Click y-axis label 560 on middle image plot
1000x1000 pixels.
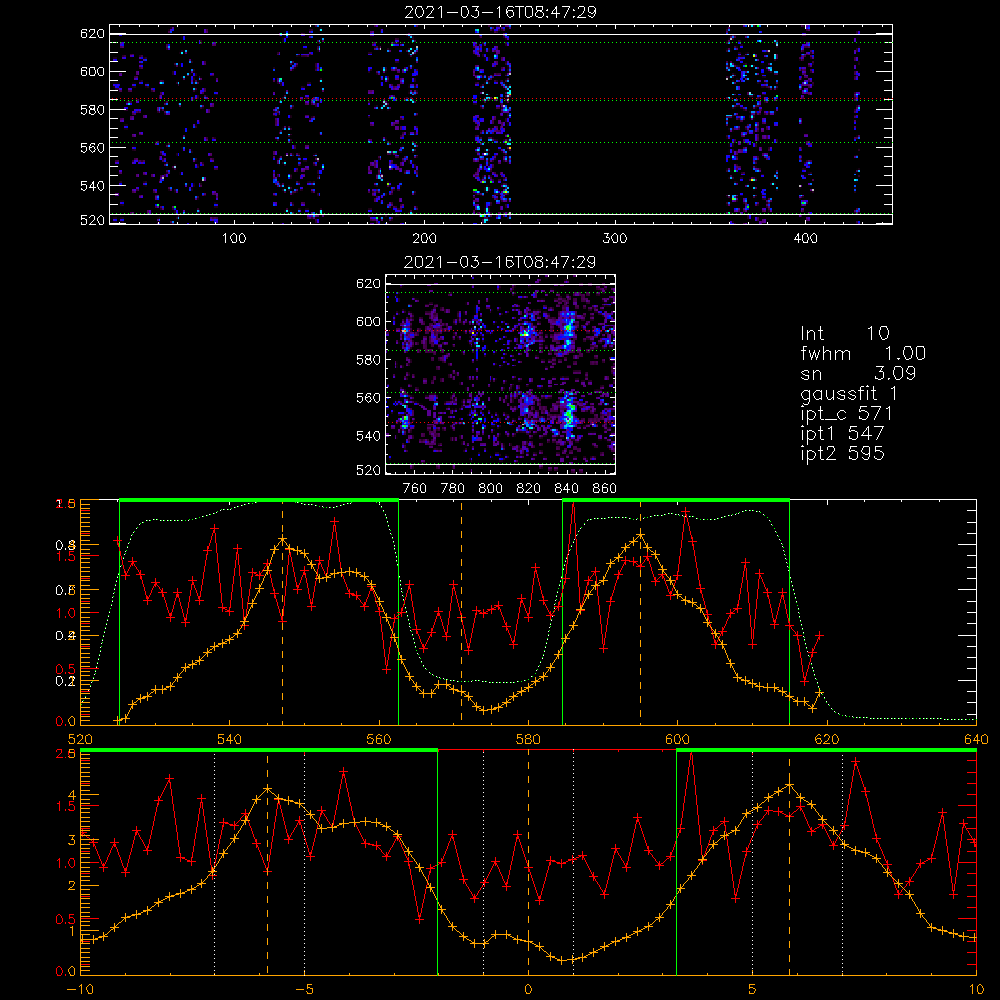pos(368,398)
